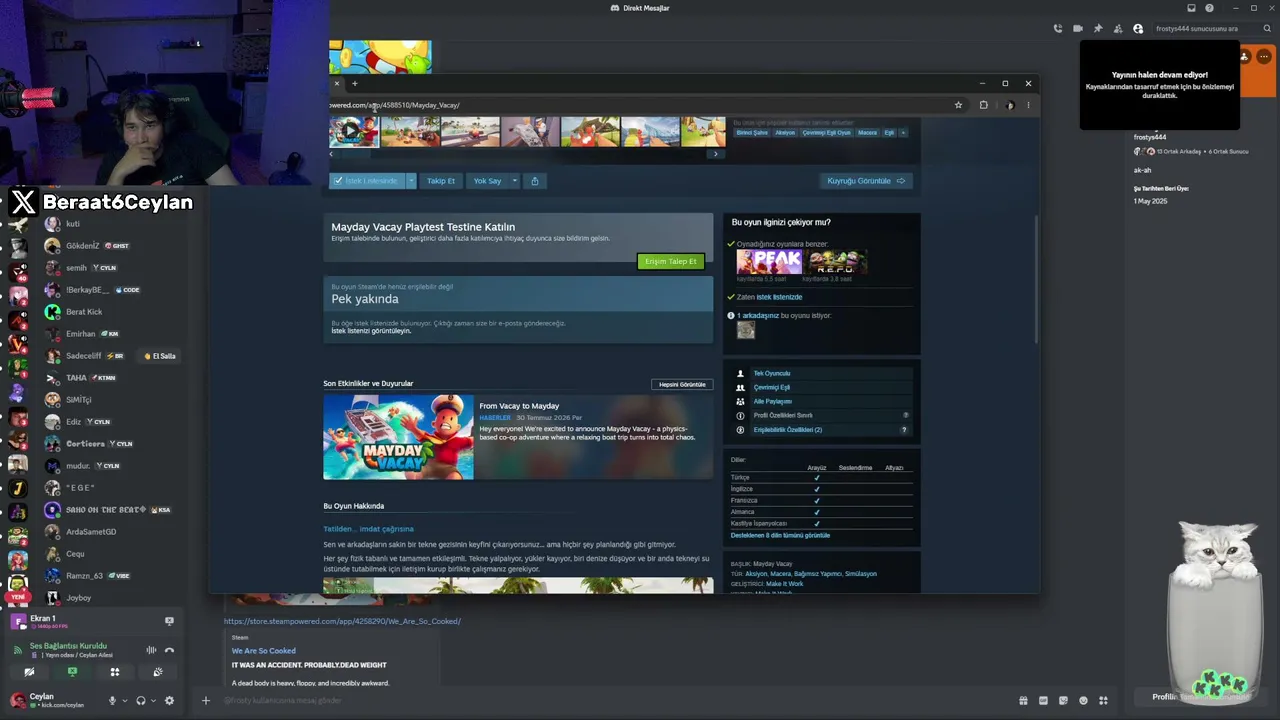The height and width of the screenshot is (720, 1280).
Task: Expand more Steam tags with plus button
Action: point(903,132)
